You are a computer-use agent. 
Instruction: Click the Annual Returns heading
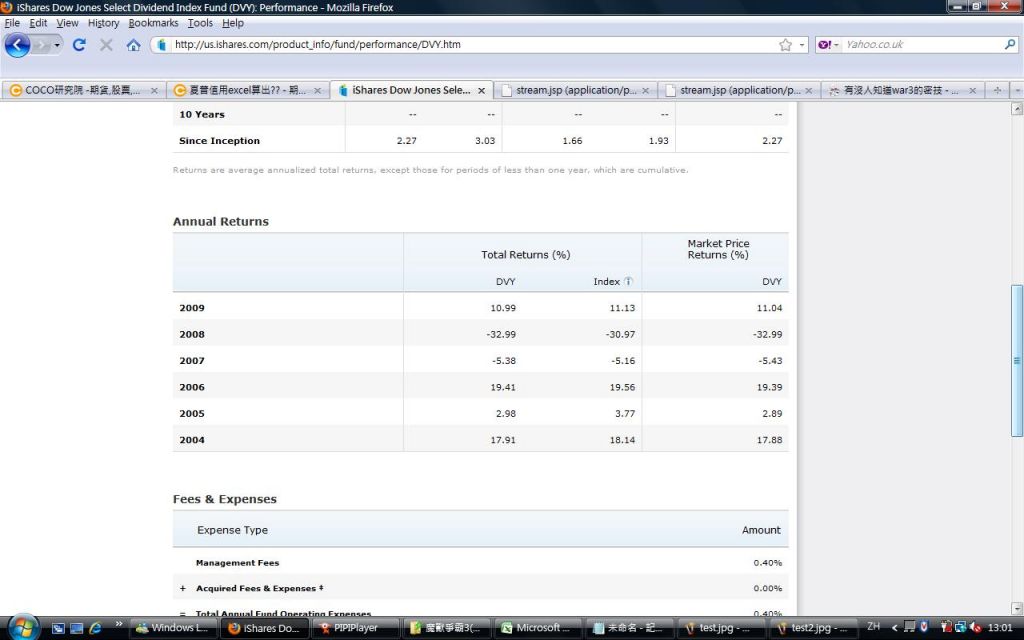221,221
